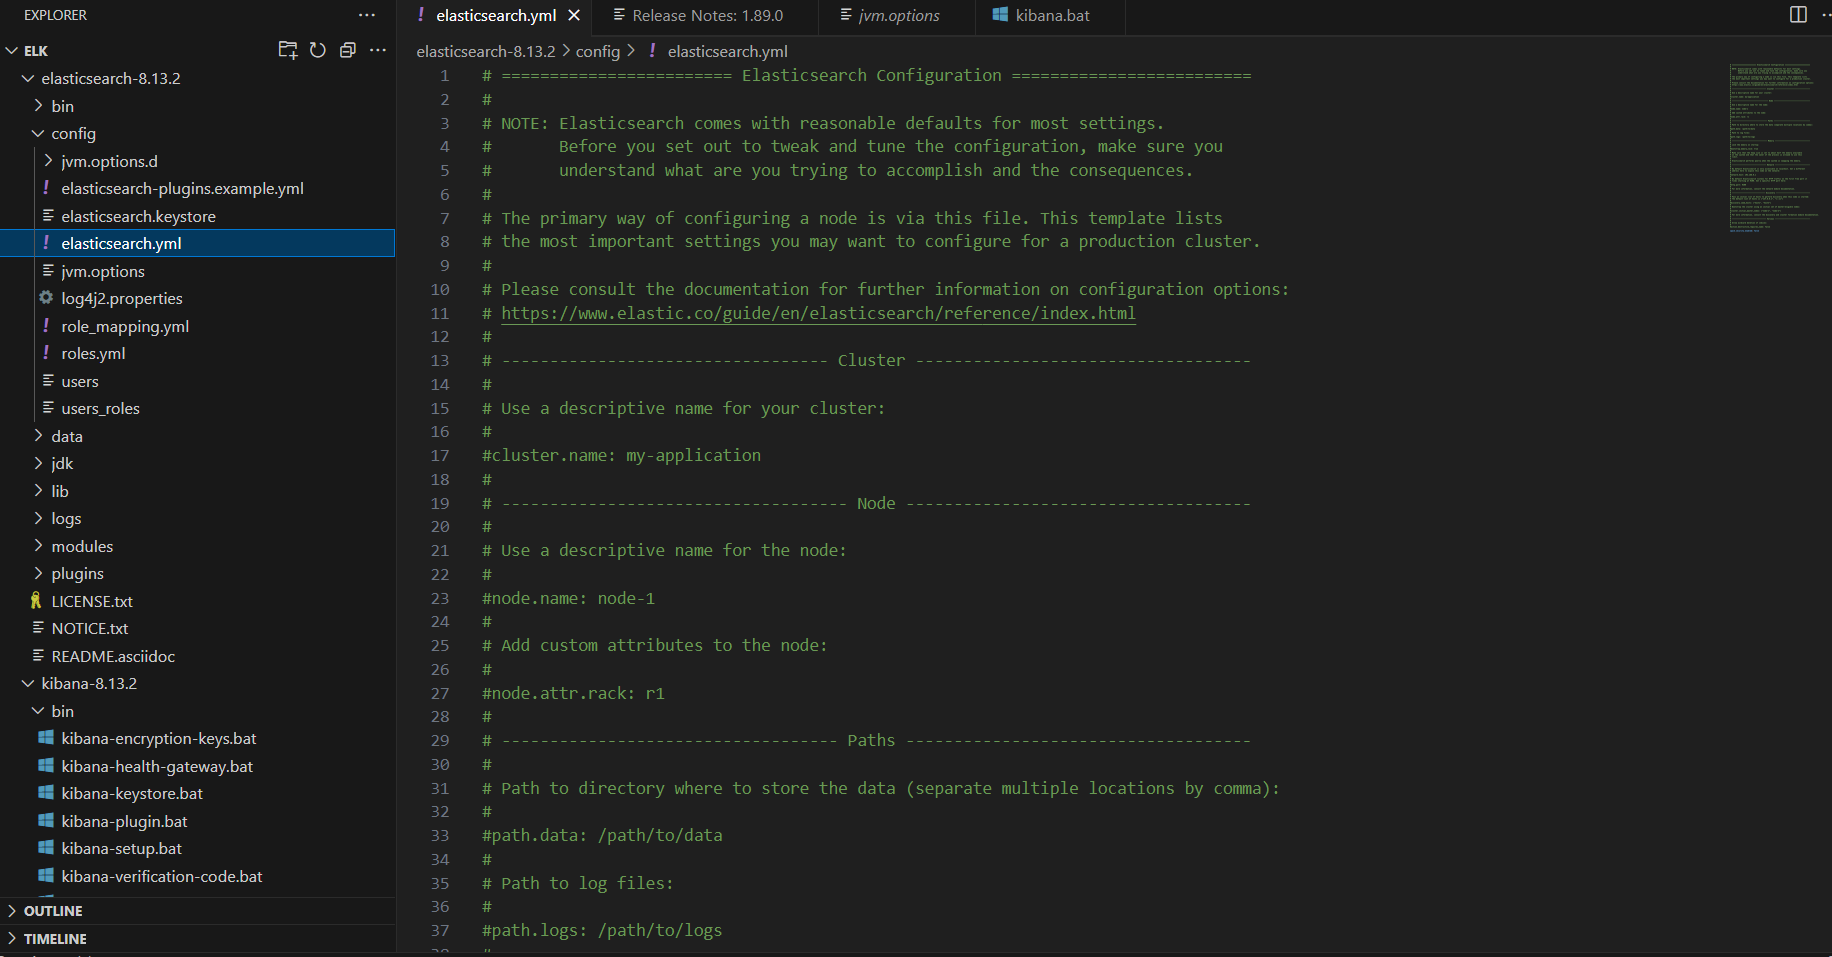Click the license icon beside LICENSE.txt
1832x957 pixels.
36,601
